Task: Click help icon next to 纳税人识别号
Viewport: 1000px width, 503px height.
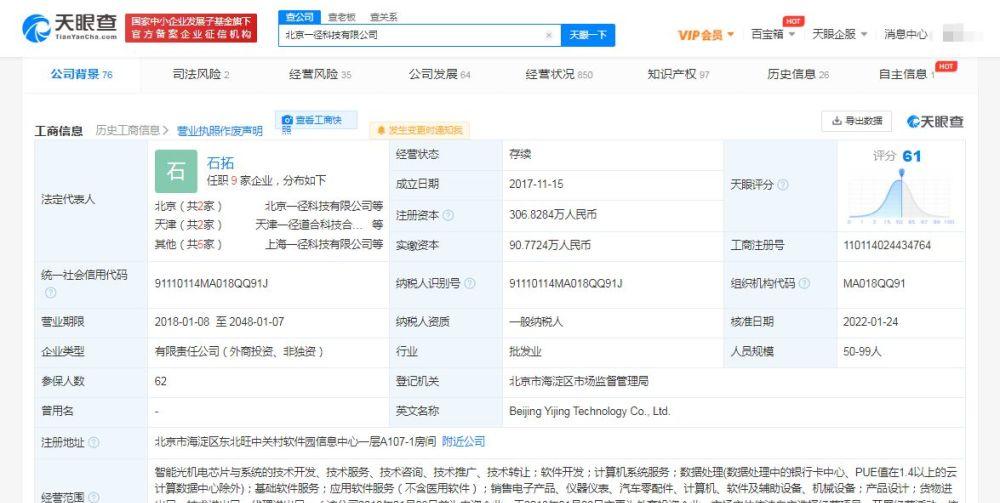Action: tap(469, 284)
